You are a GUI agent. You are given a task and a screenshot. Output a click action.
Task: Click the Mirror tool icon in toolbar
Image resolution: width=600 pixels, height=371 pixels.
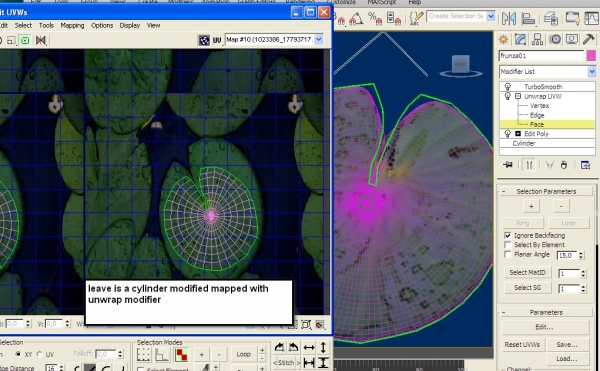point(509,18)
